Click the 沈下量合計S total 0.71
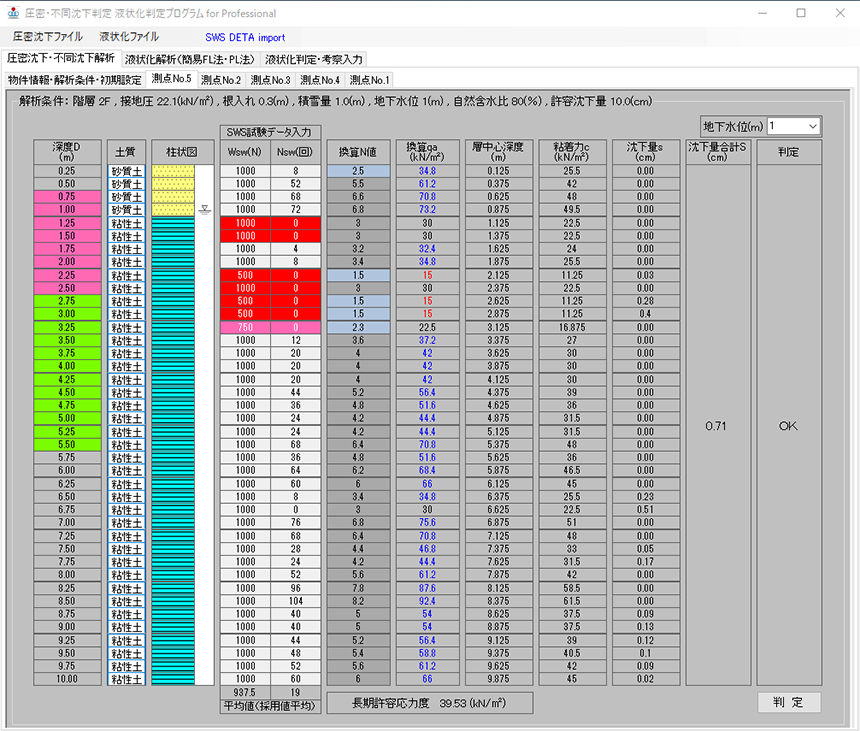This screenshot has width=860, height=731. pos(716,426)
